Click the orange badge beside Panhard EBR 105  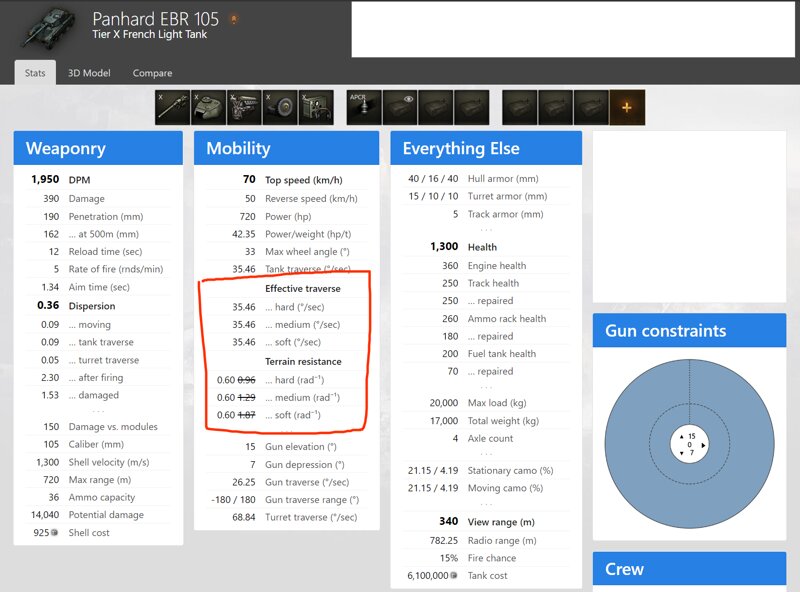coord(234,19)
